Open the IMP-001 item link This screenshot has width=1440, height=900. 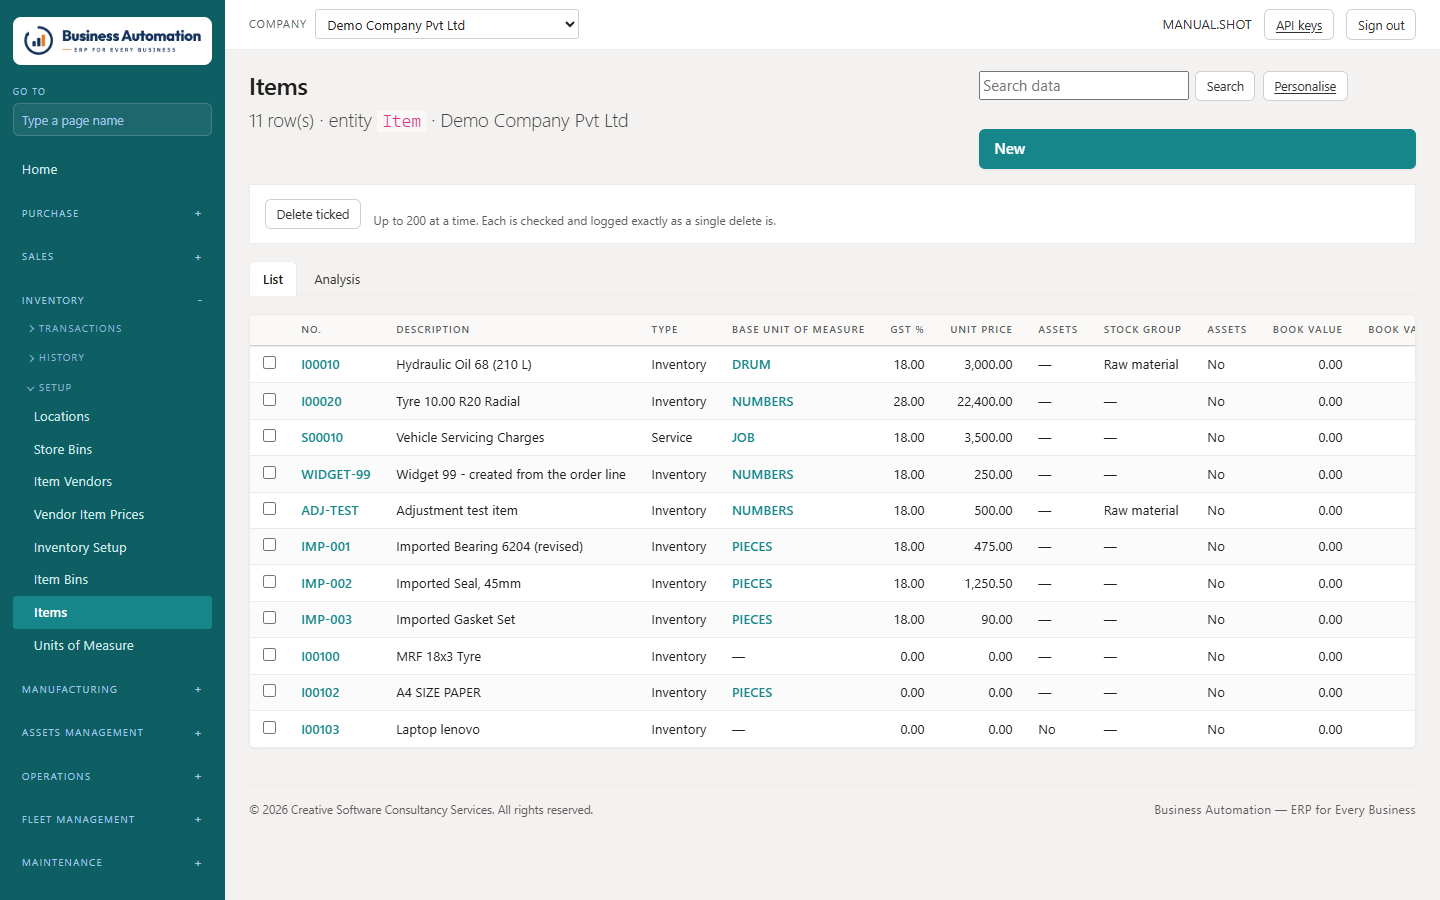tap(326, 547)
